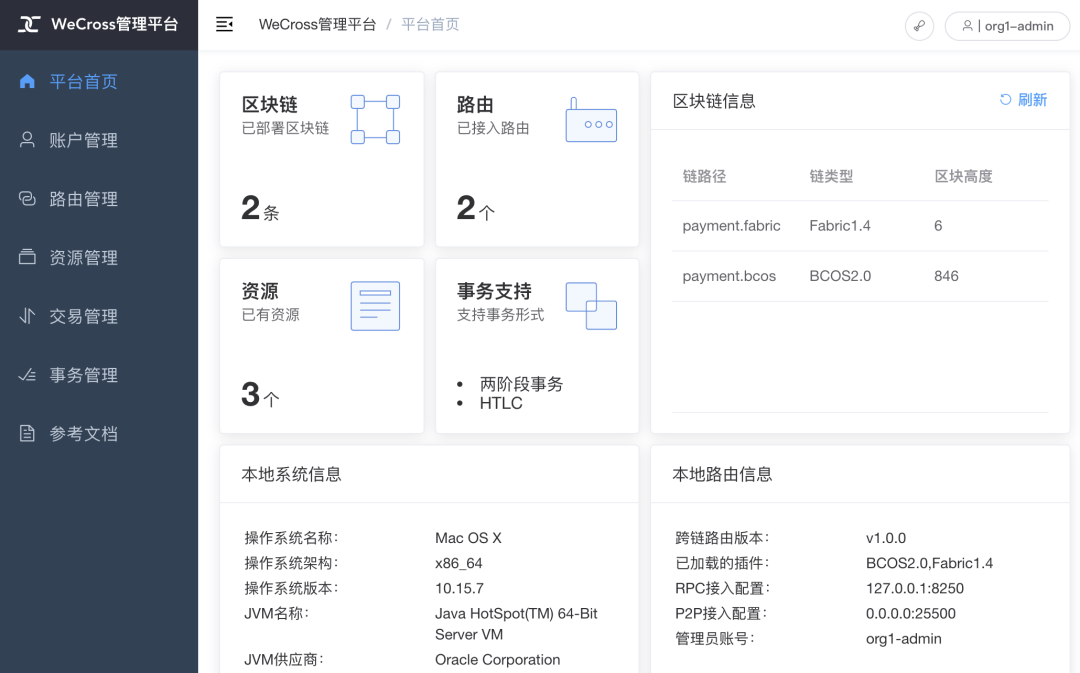Go to 路由管理 page
Screen dimensions: 1080x673
[x=99, y=198]
